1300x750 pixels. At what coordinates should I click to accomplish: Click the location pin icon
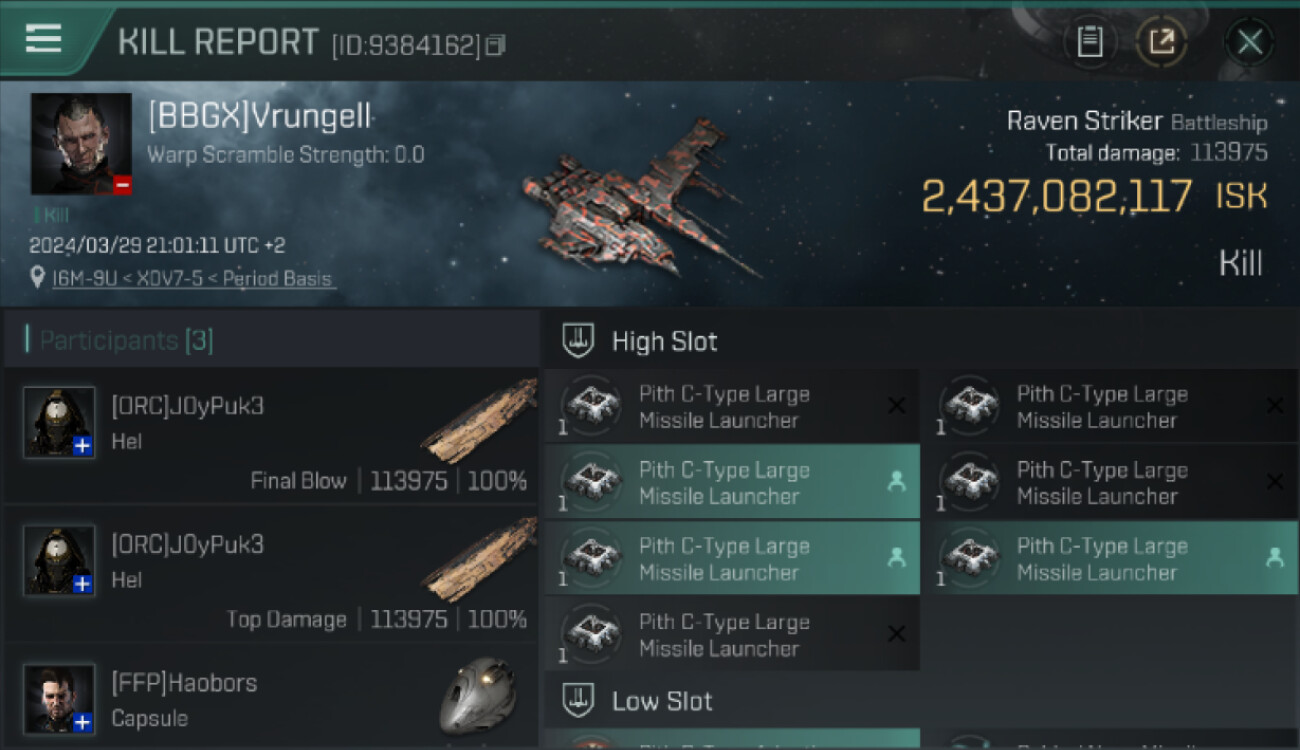point(38,278)
